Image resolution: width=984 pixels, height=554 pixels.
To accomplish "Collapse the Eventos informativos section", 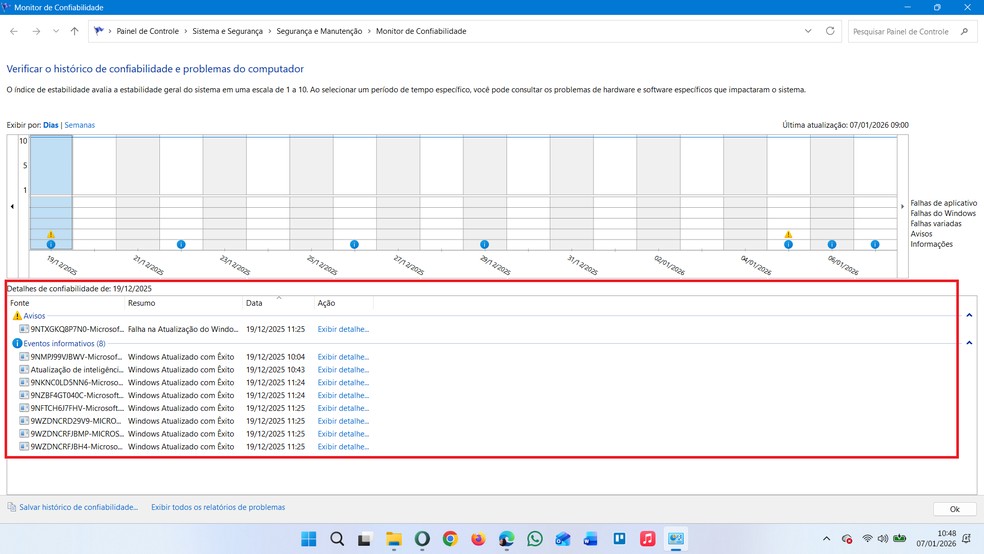I will click(x=969, y=343).
